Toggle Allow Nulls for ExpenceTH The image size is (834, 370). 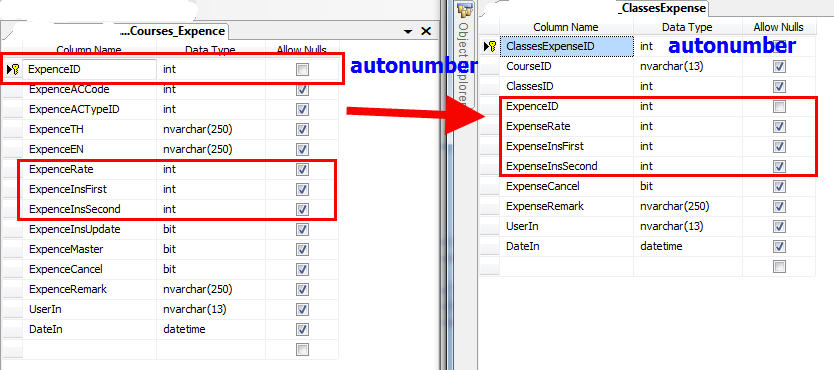pos(302,129)
